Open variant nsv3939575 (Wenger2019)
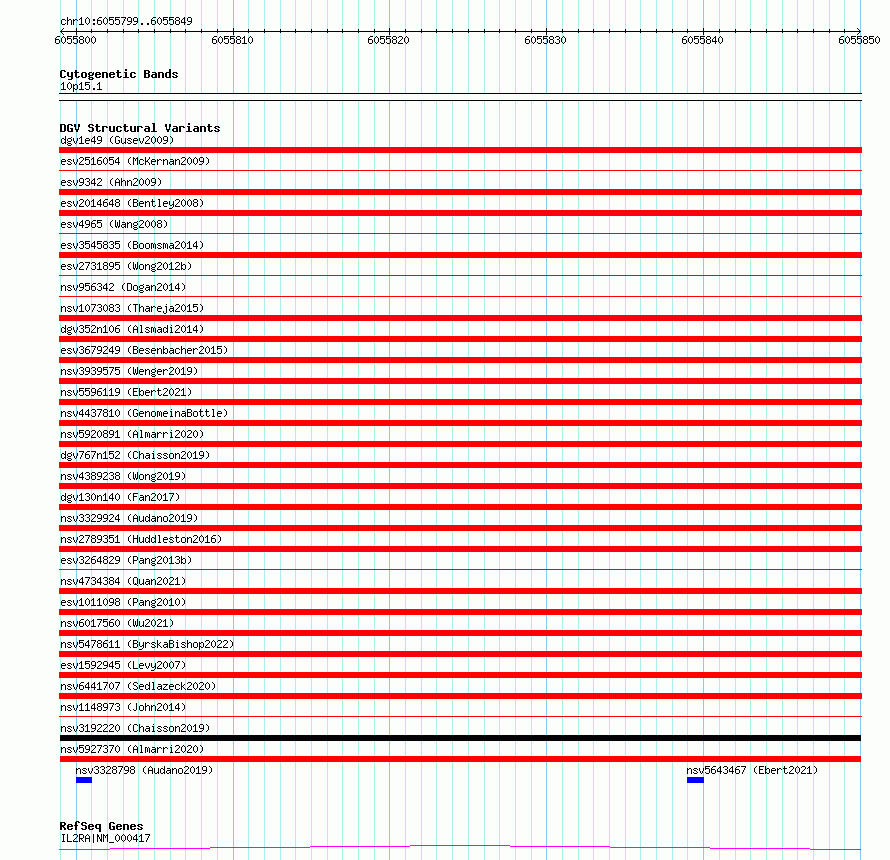Viewport: 890px width, 860px height. (x=129, y=371)
